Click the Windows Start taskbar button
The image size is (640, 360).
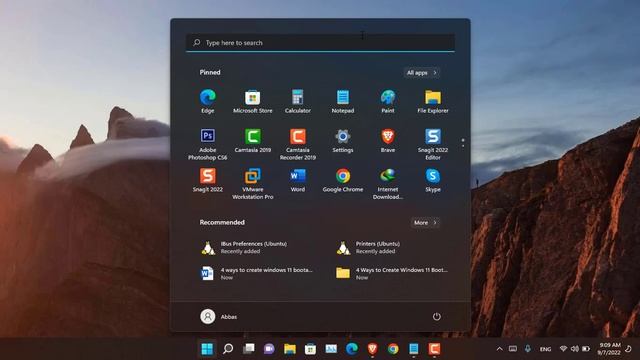coord(207,349)
